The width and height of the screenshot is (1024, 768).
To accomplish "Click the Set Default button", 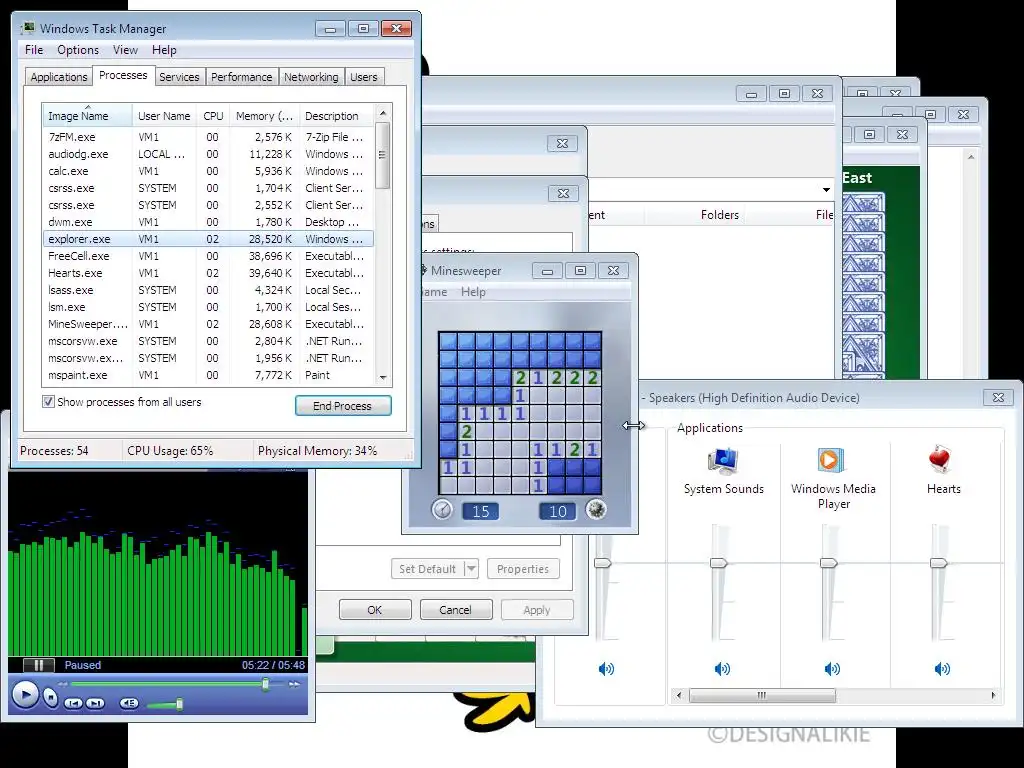I will tap(428, 569).
